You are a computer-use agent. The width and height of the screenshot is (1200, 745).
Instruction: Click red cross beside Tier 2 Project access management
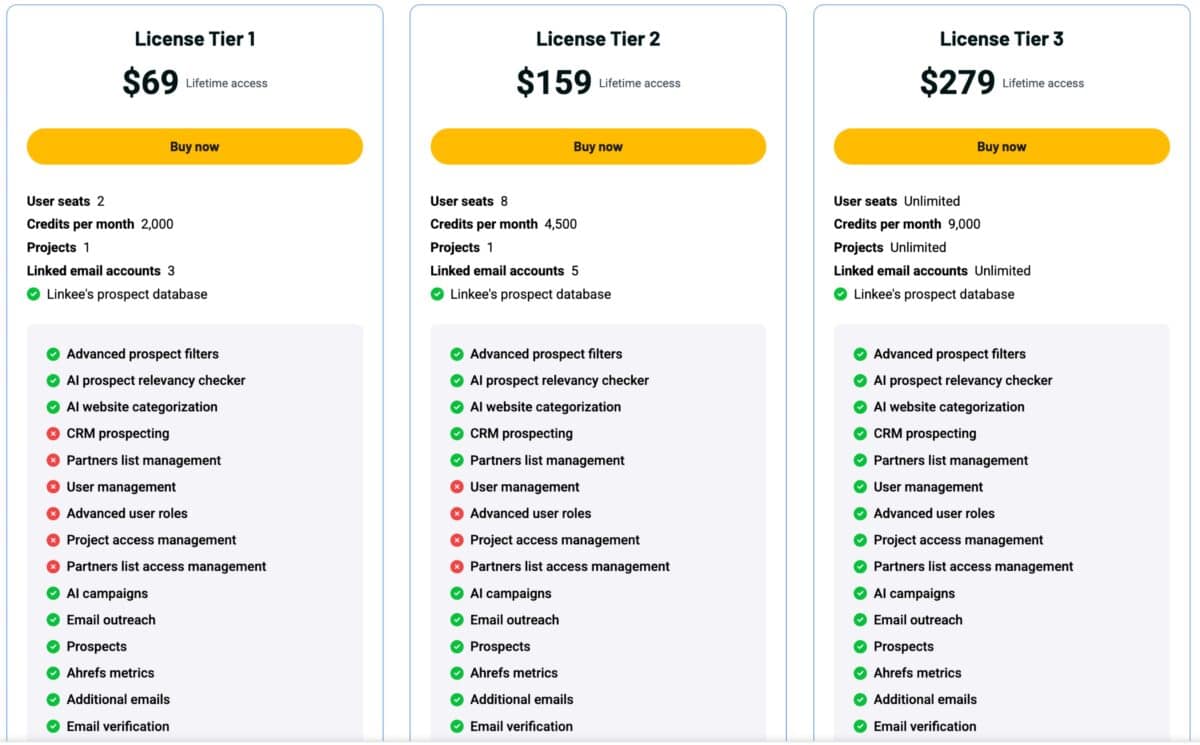click(457, 540)
